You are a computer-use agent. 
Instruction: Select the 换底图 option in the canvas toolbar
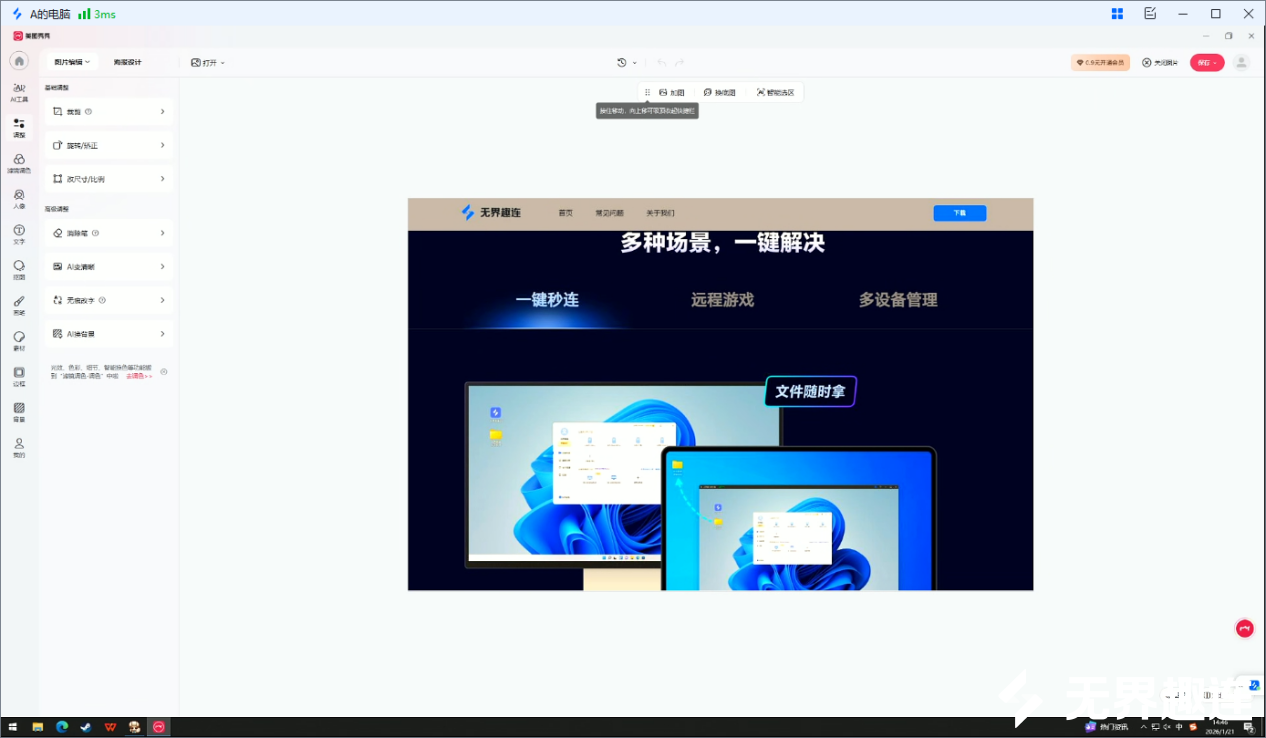720,91
